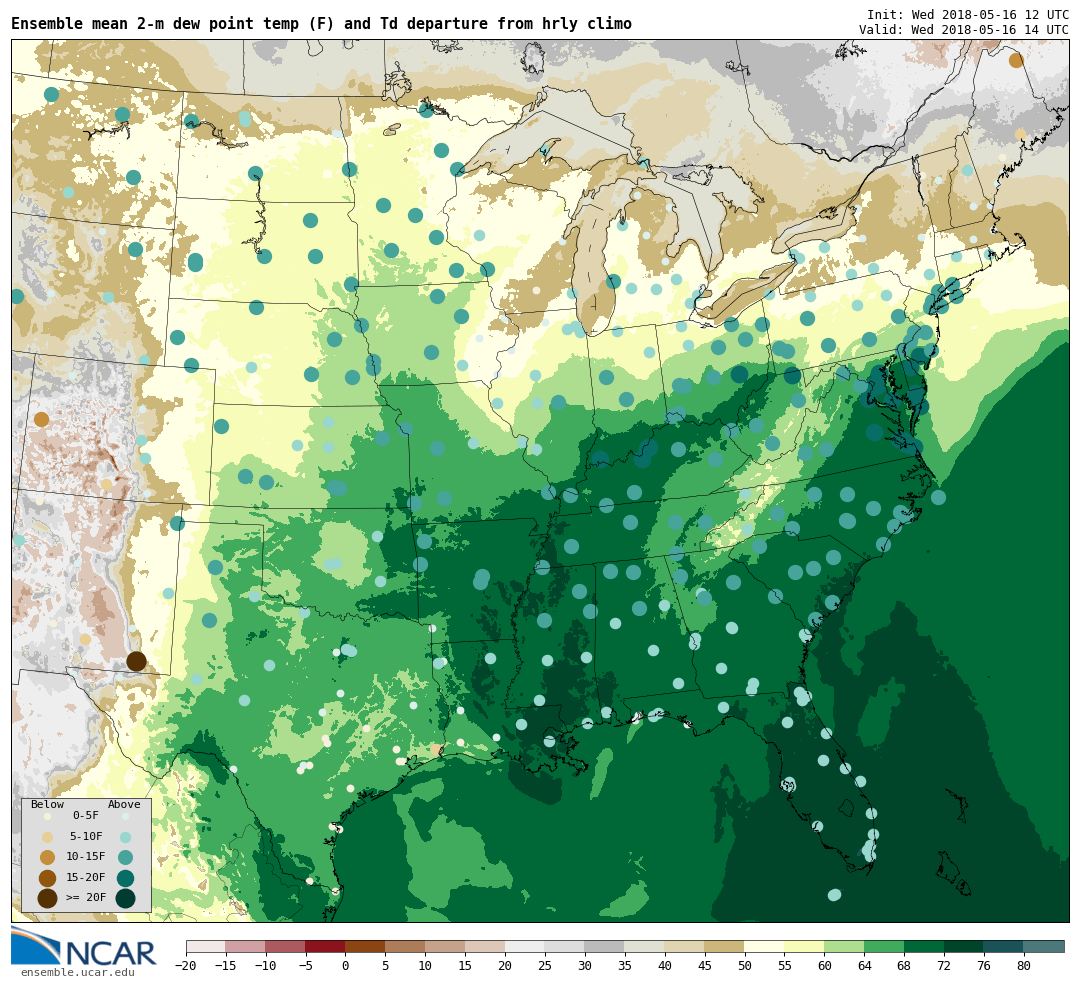The height and width of the screenshot is (985, 1080).
Task: Pick the dark green colorbar swatch between 68 and 72
Action: click(x=925, y=946)
